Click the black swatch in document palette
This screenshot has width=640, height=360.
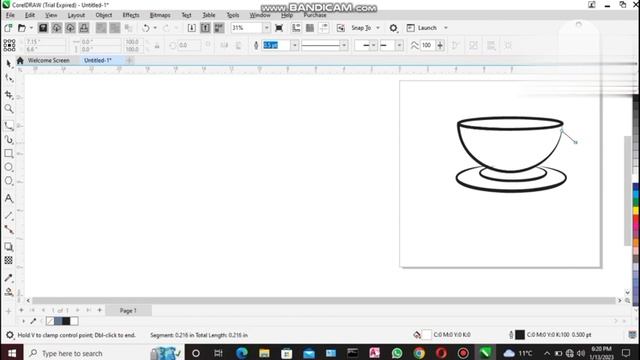pos(66,321)
